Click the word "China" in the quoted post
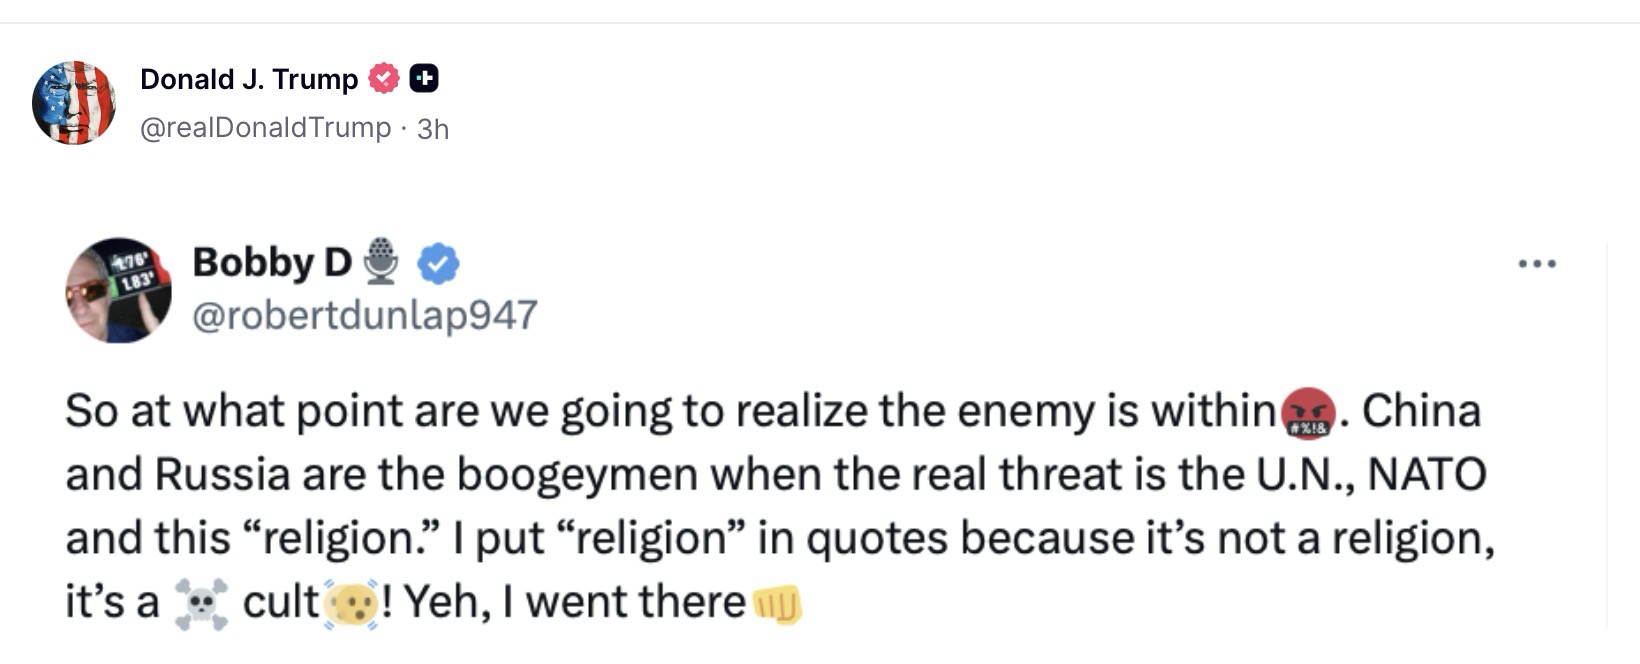The image size is (1640, 664). (x=1420, y=411)
